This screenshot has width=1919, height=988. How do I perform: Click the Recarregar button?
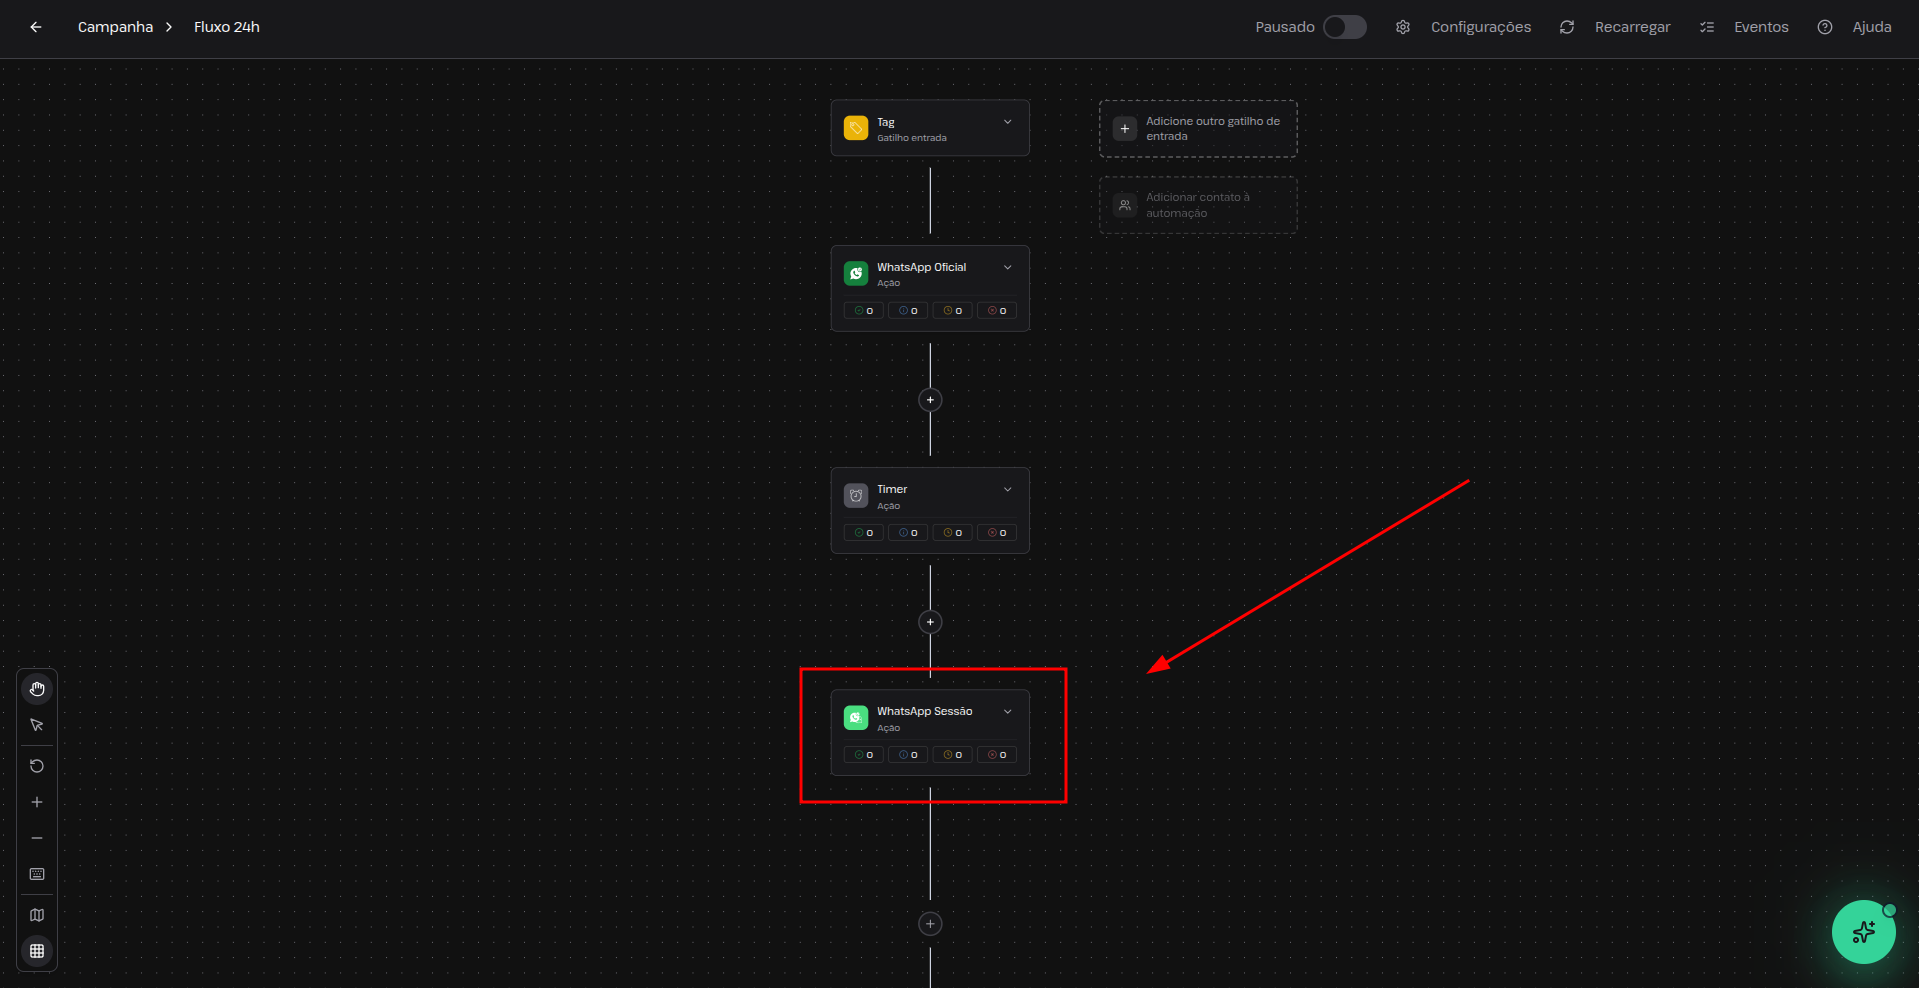pyautogui.click(x=1615, y=27)
